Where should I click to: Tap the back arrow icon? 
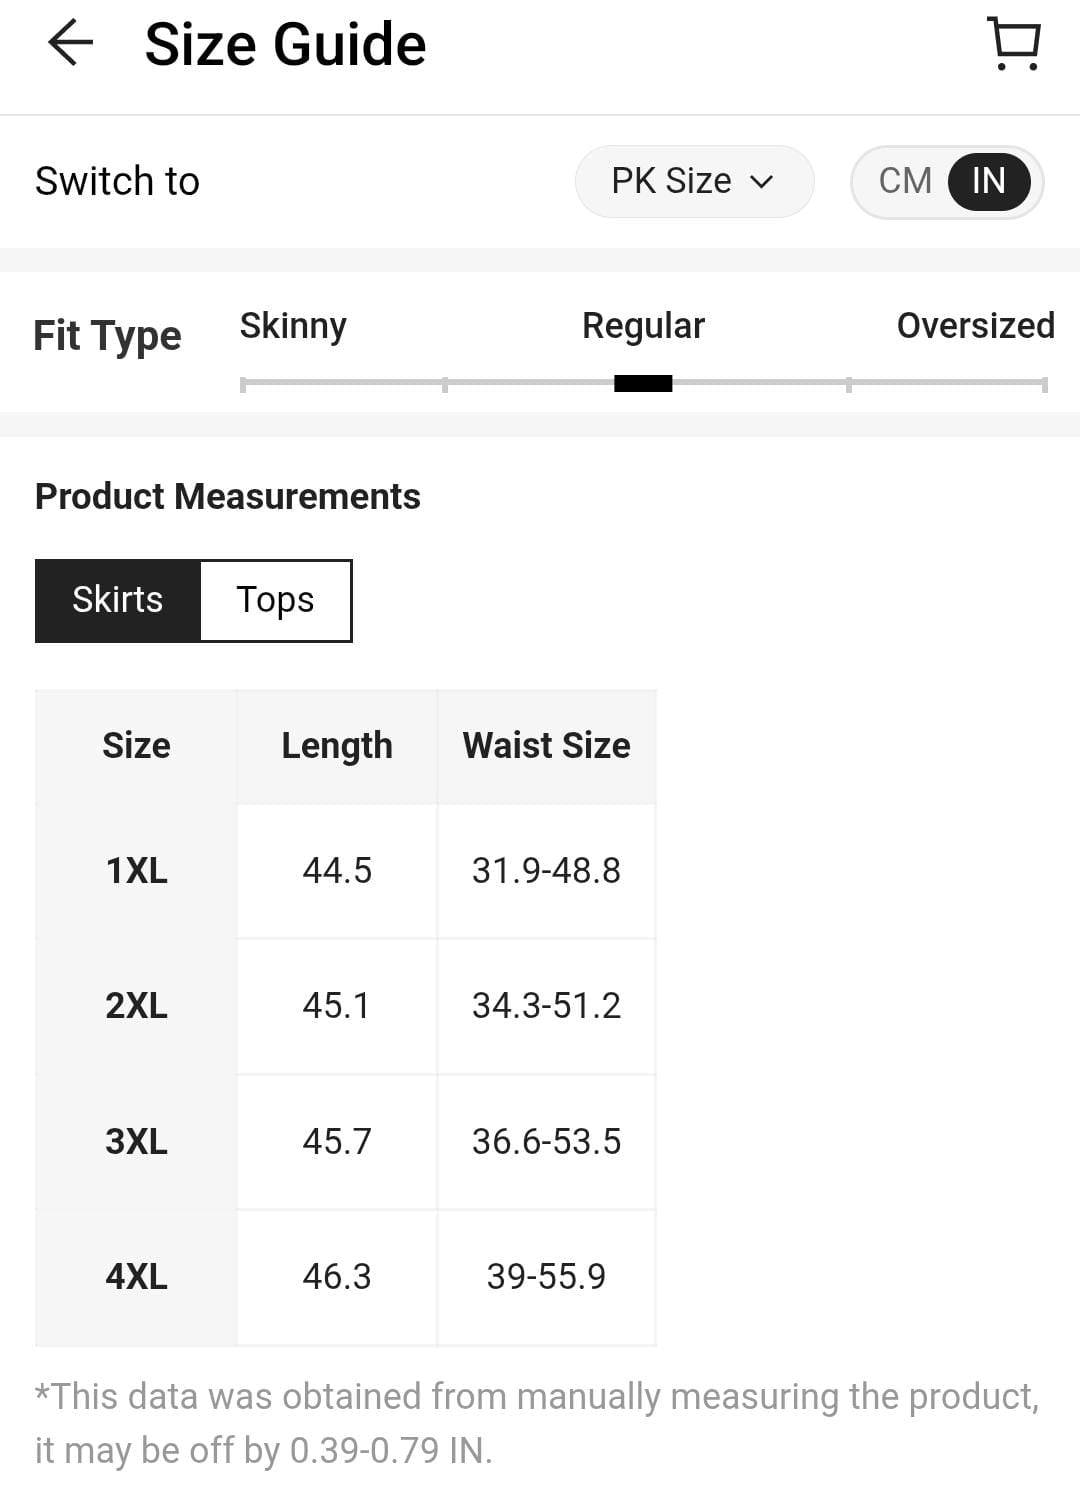tap(70, 44)
